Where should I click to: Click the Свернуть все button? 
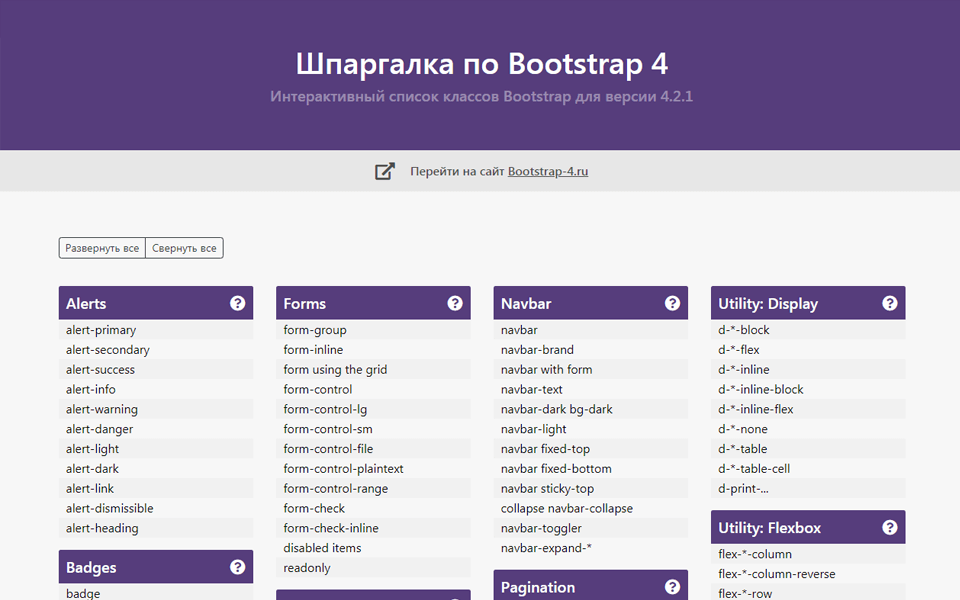pos(184,248)
